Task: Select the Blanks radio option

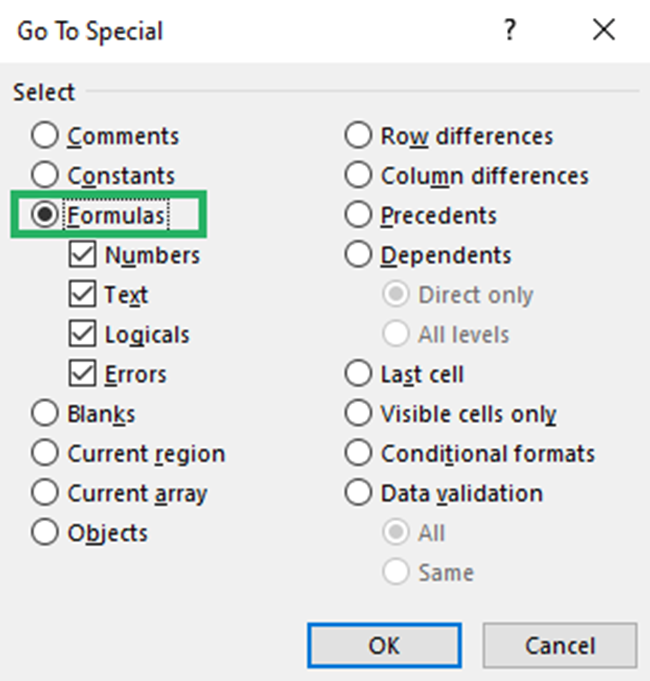Action: (45, 414)
